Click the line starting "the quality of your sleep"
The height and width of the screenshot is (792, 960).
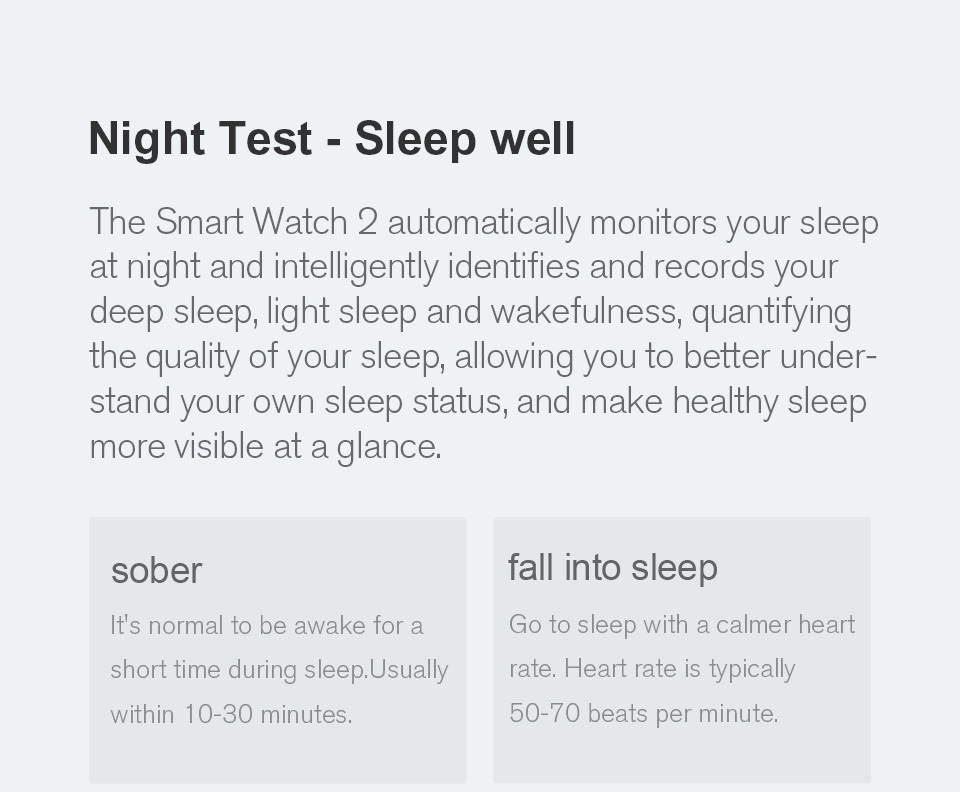[x=483, y=357]
